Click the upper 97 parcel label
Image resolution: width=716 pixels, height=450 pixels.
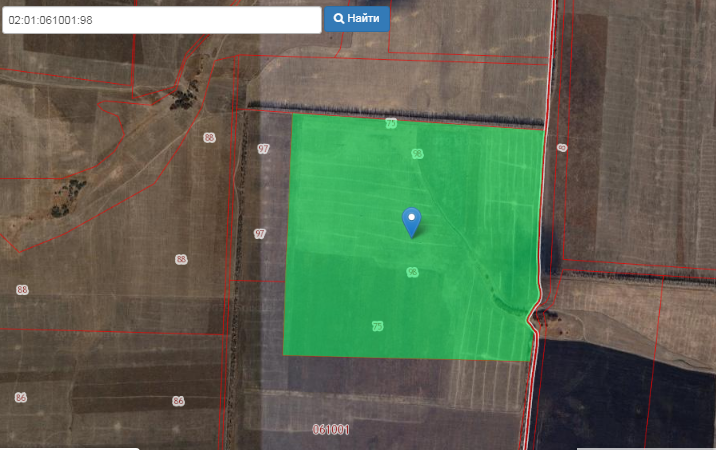263,148
